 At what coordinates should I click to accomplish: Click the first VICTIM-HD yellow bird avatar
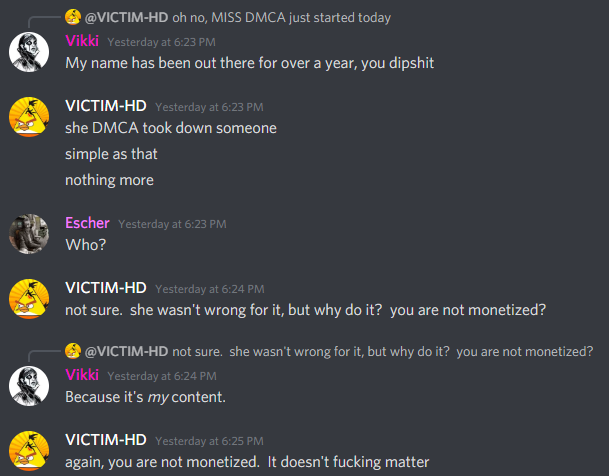(29, 117)
